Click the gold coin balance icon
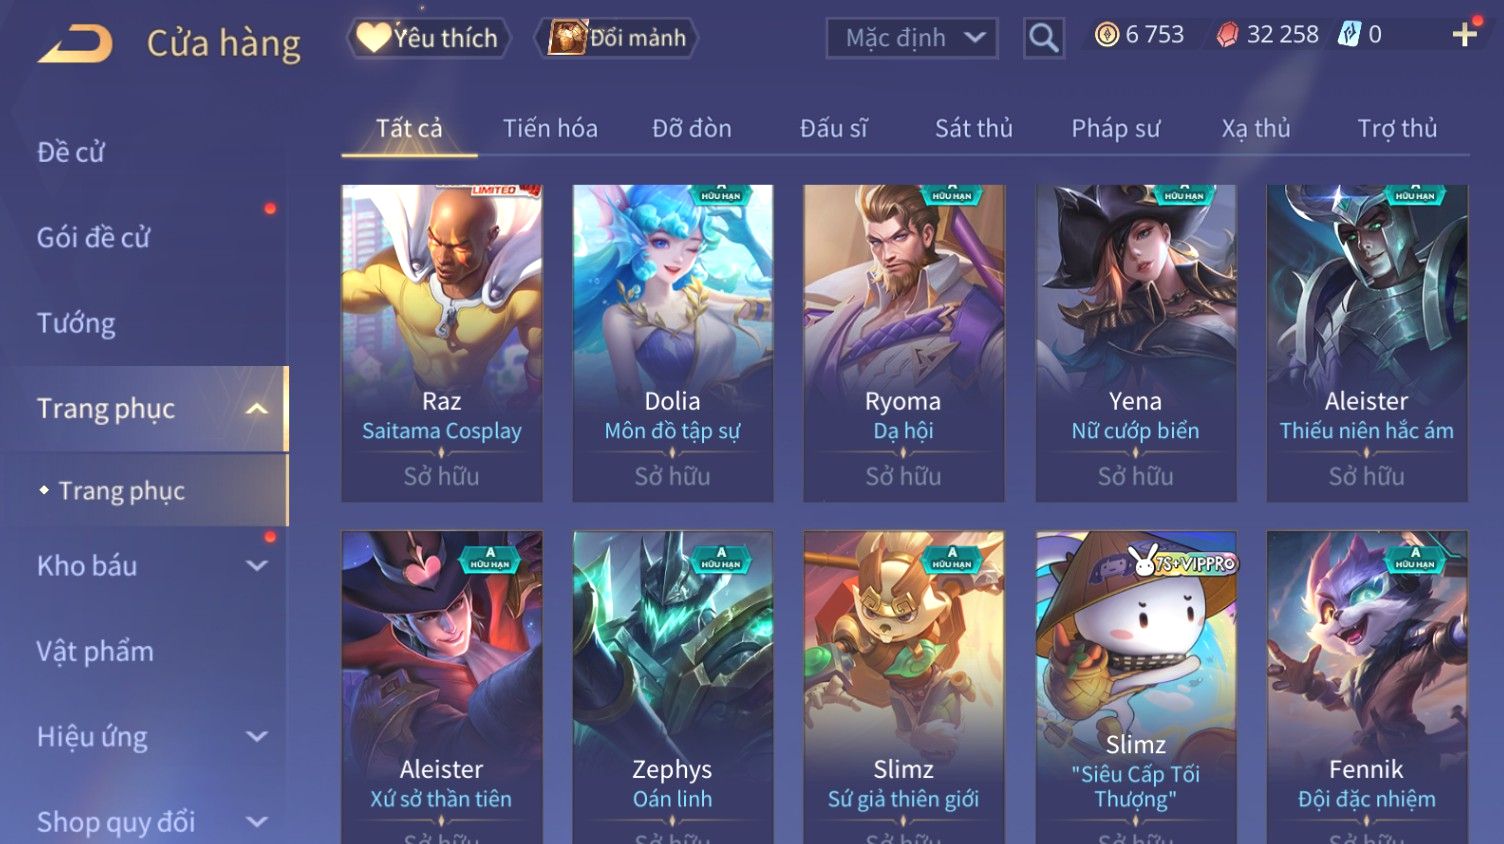1504x844 pixels. coord(1106,35)
